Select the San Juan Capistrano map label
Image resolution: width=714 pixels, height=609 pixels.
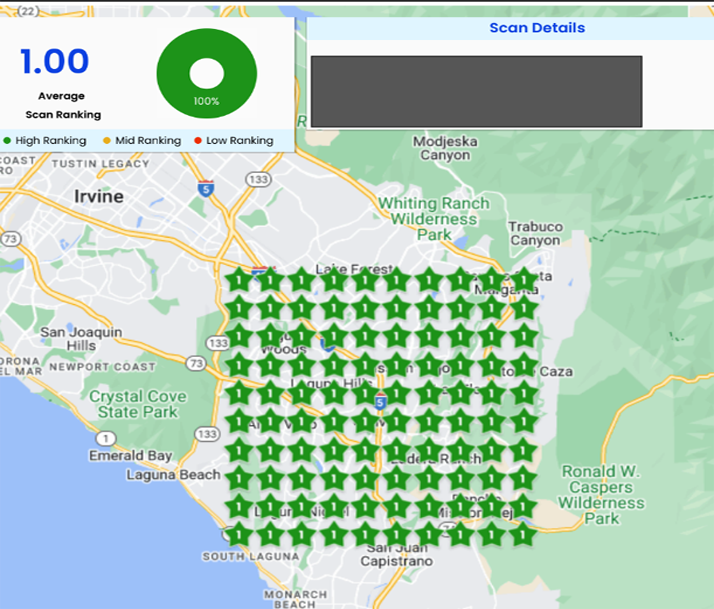pos(399,554)
